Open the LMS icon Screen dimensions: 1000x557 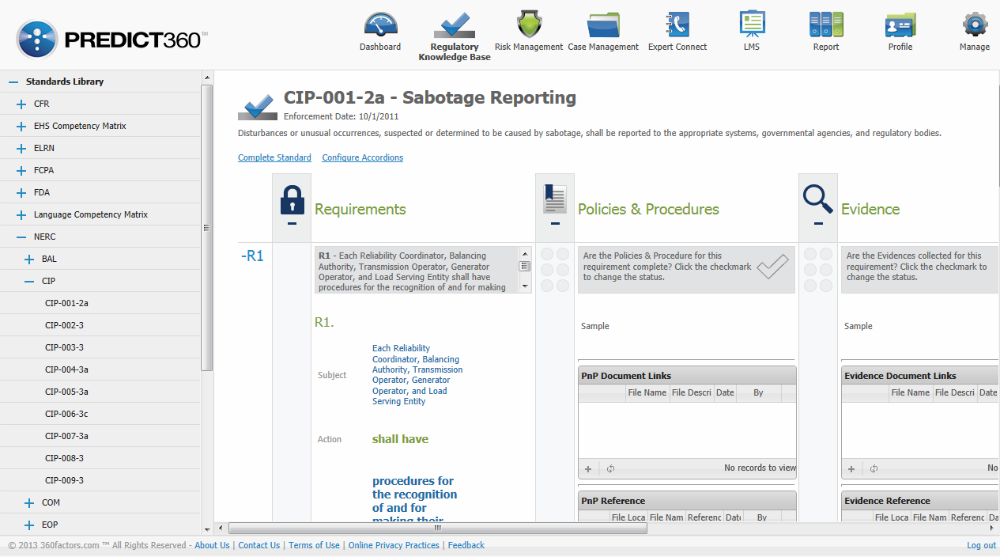pyautogui.click(x=752, y=24)
